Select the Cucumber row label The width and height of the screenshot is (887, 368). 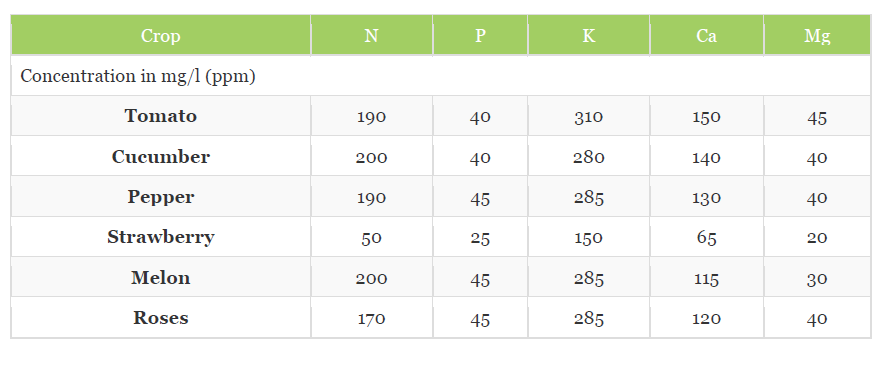tap(161, 157)
